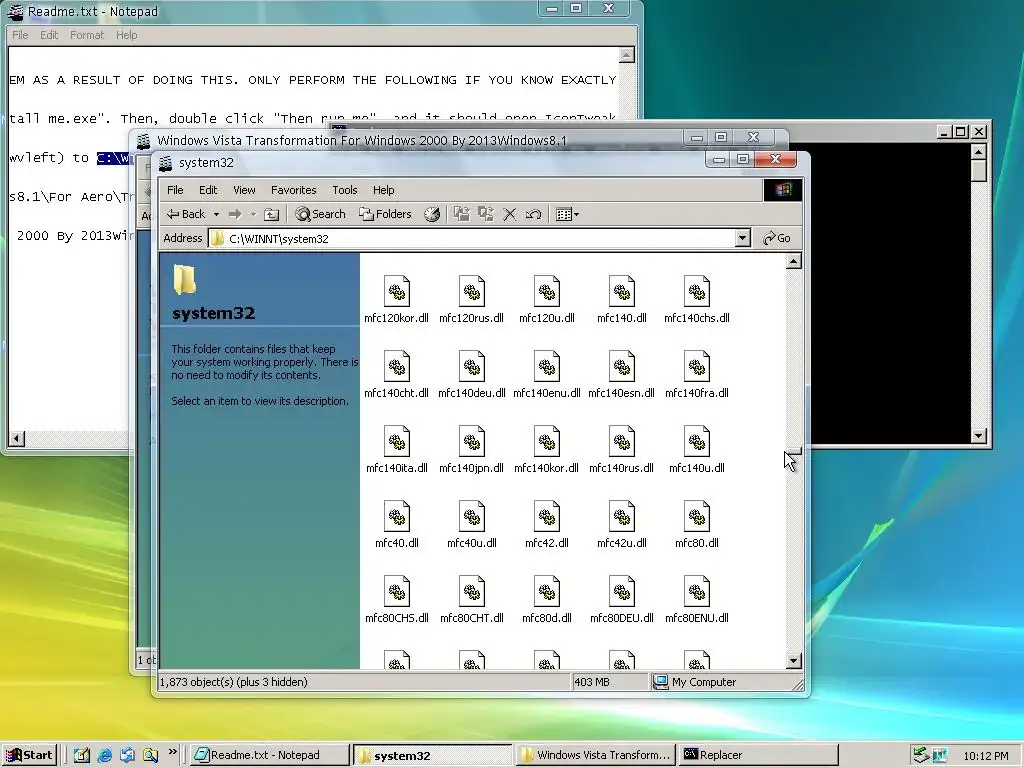This screenshot has width=1024, height=768.
Task: Select the mfc140chs.dll file
Action: 697,299
